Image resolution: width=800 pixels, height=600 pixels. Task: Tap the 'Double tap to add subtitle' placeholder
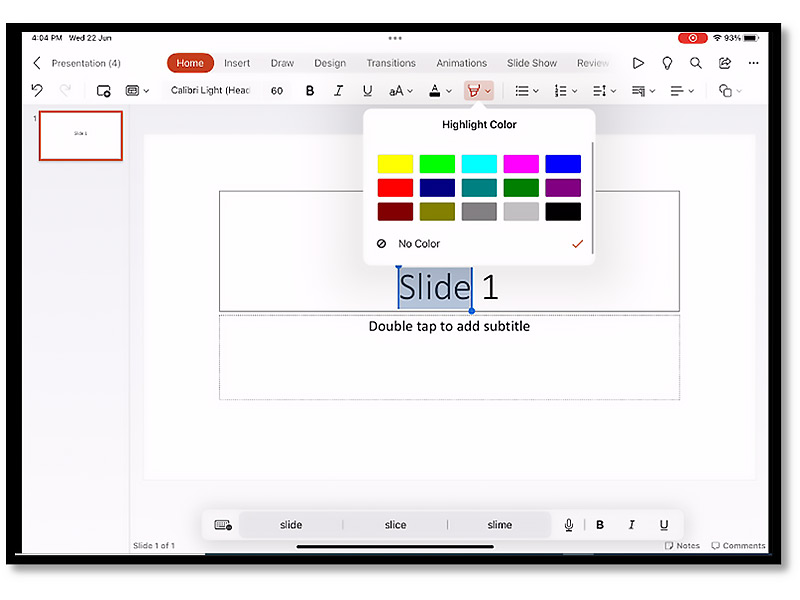tap(449, 357)
